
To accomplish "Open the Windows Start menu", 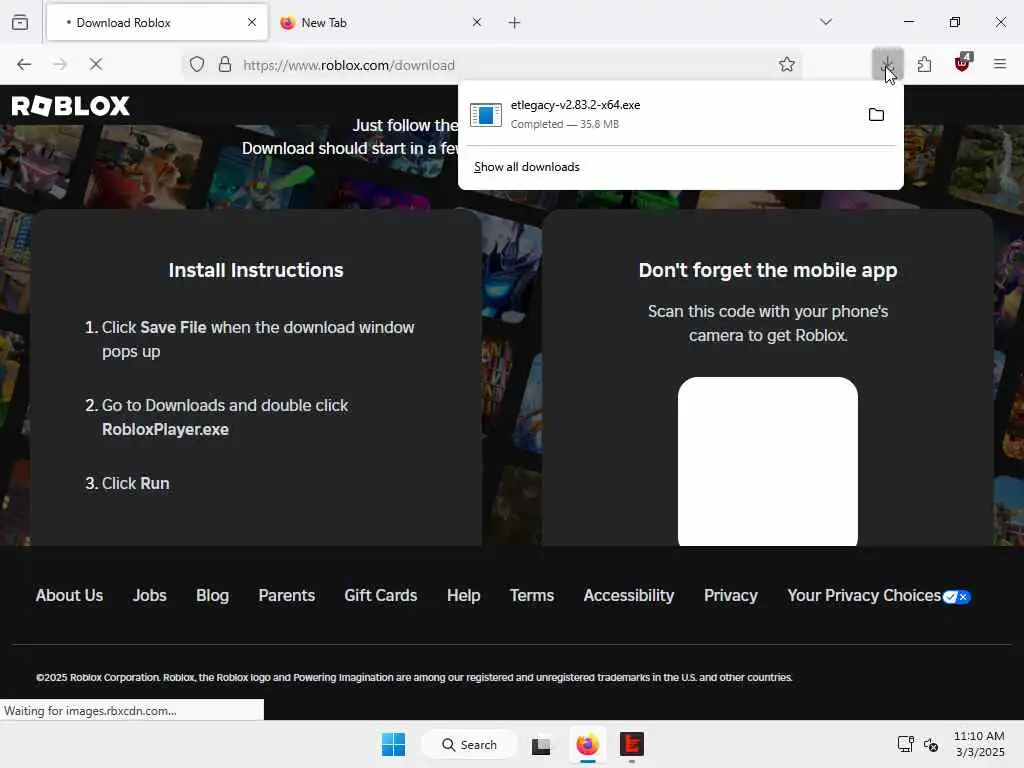I will click(x=393, y=744).
